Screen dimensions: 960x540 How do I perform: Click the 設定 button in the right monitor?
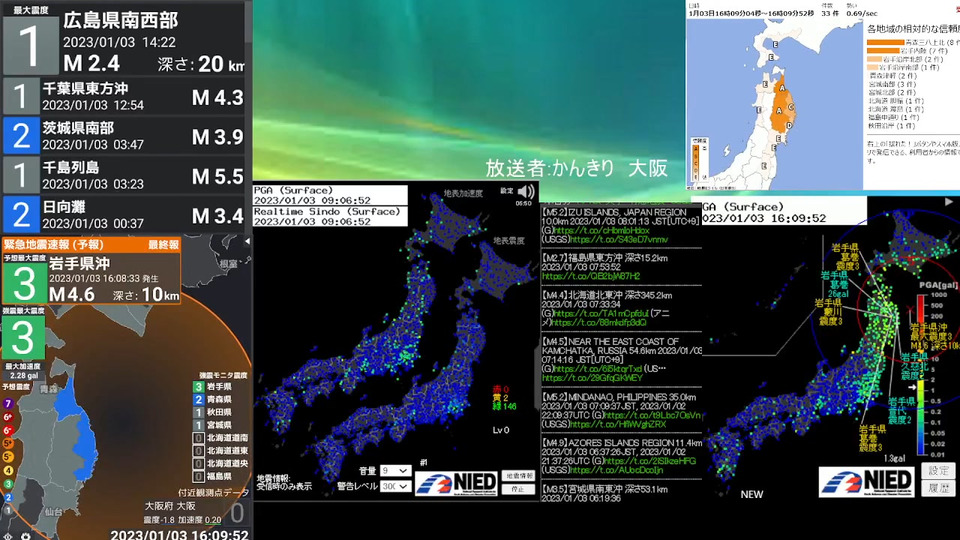(938, 470)
